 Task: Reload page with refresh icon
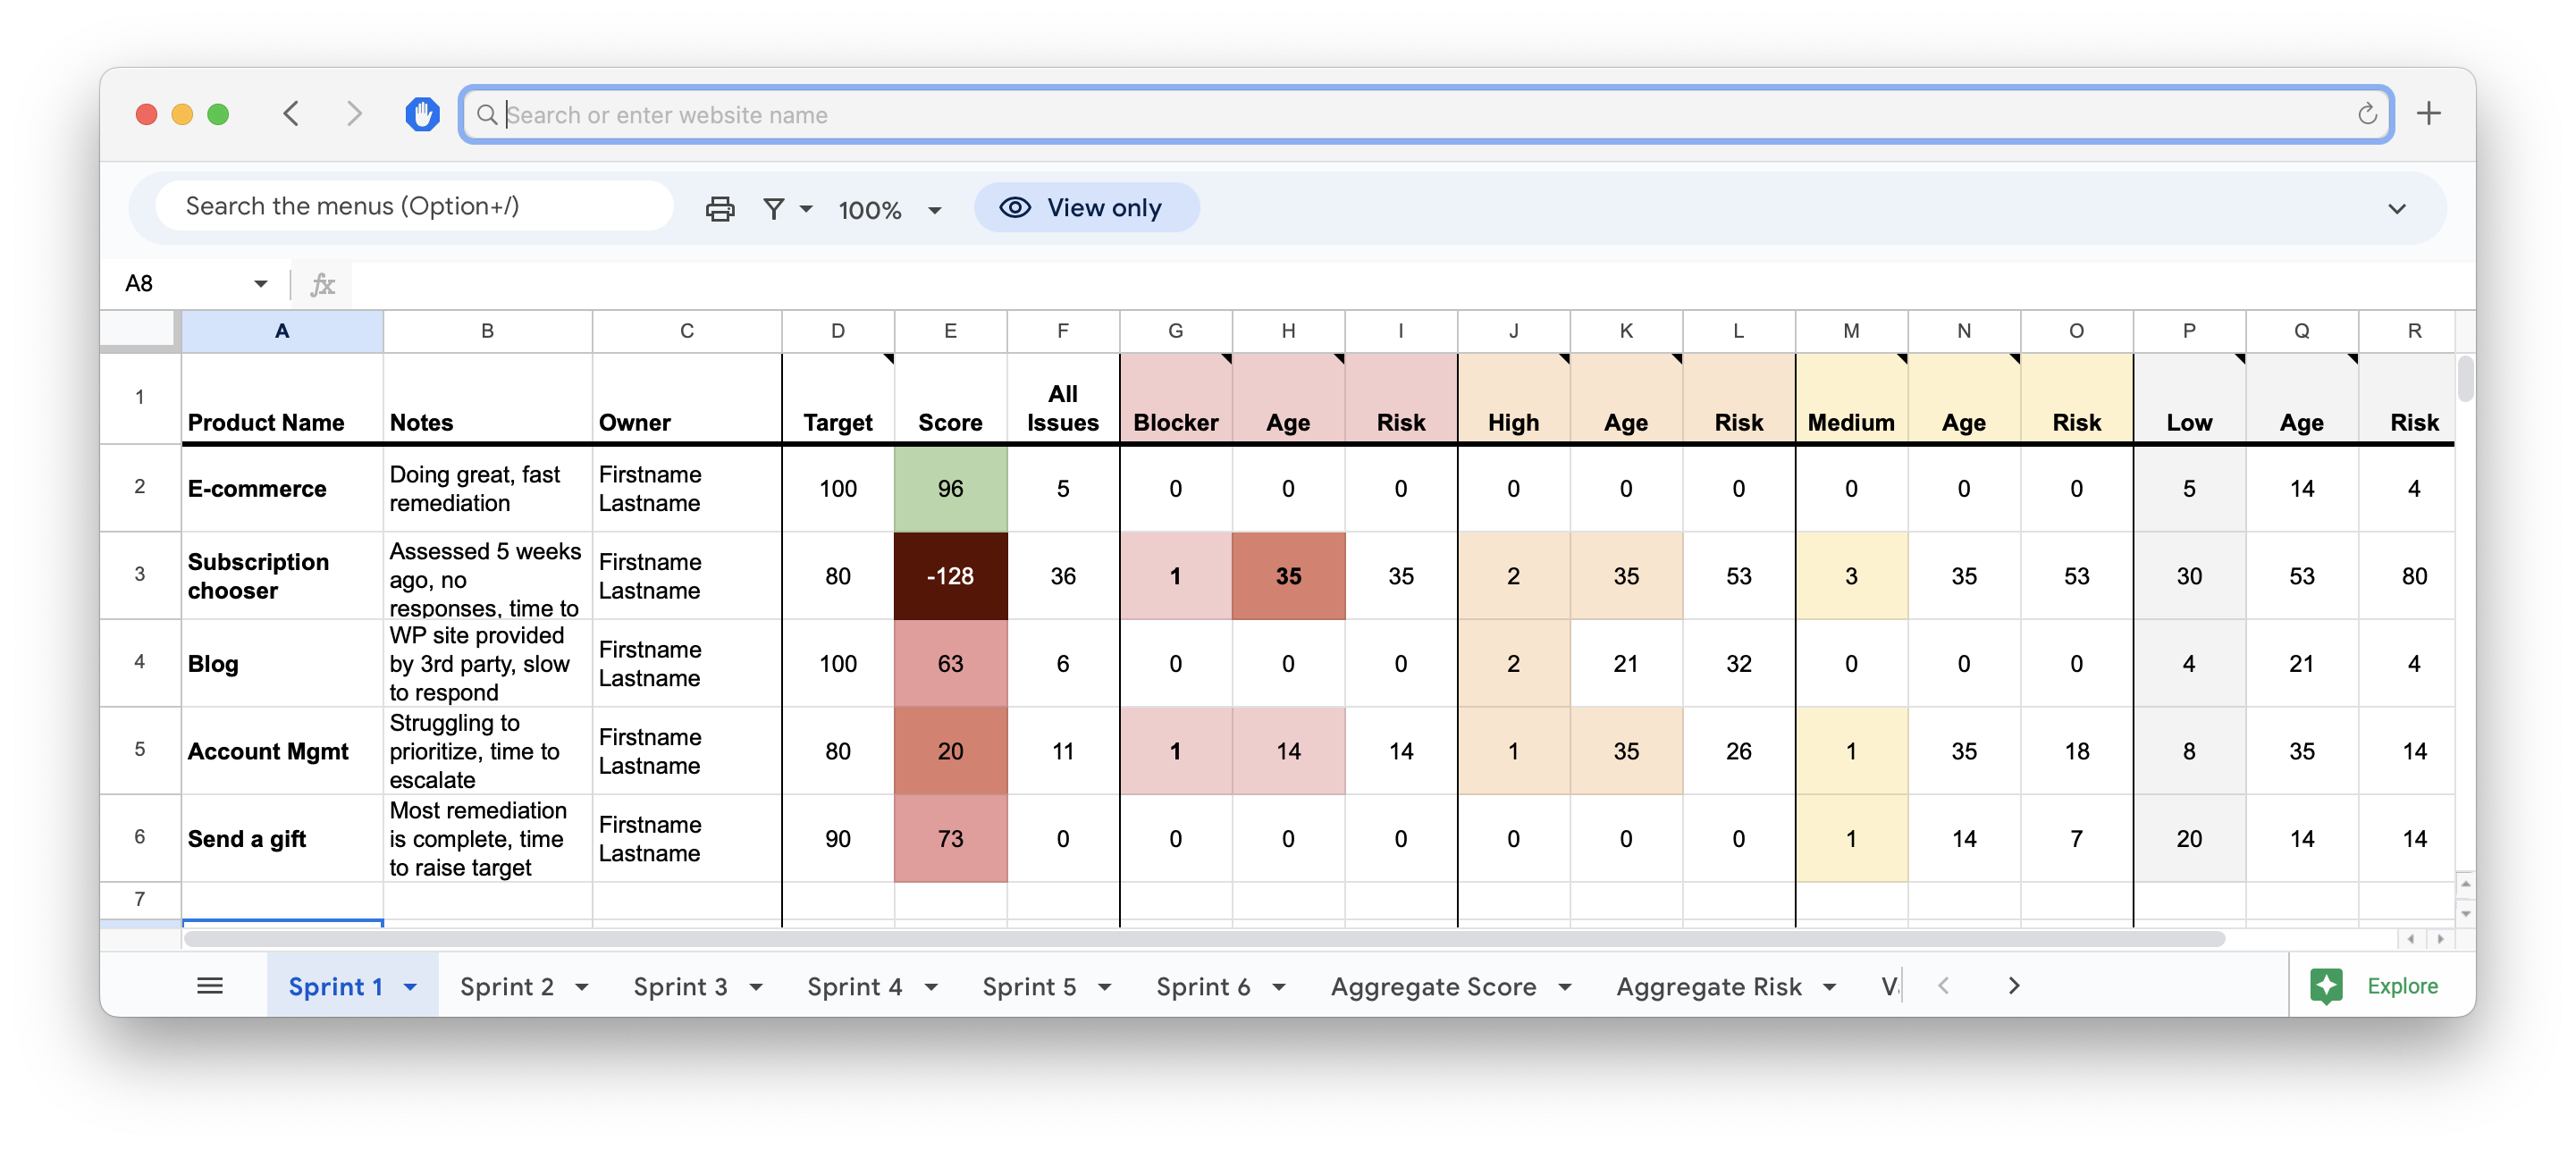[x=2366, y=114]
